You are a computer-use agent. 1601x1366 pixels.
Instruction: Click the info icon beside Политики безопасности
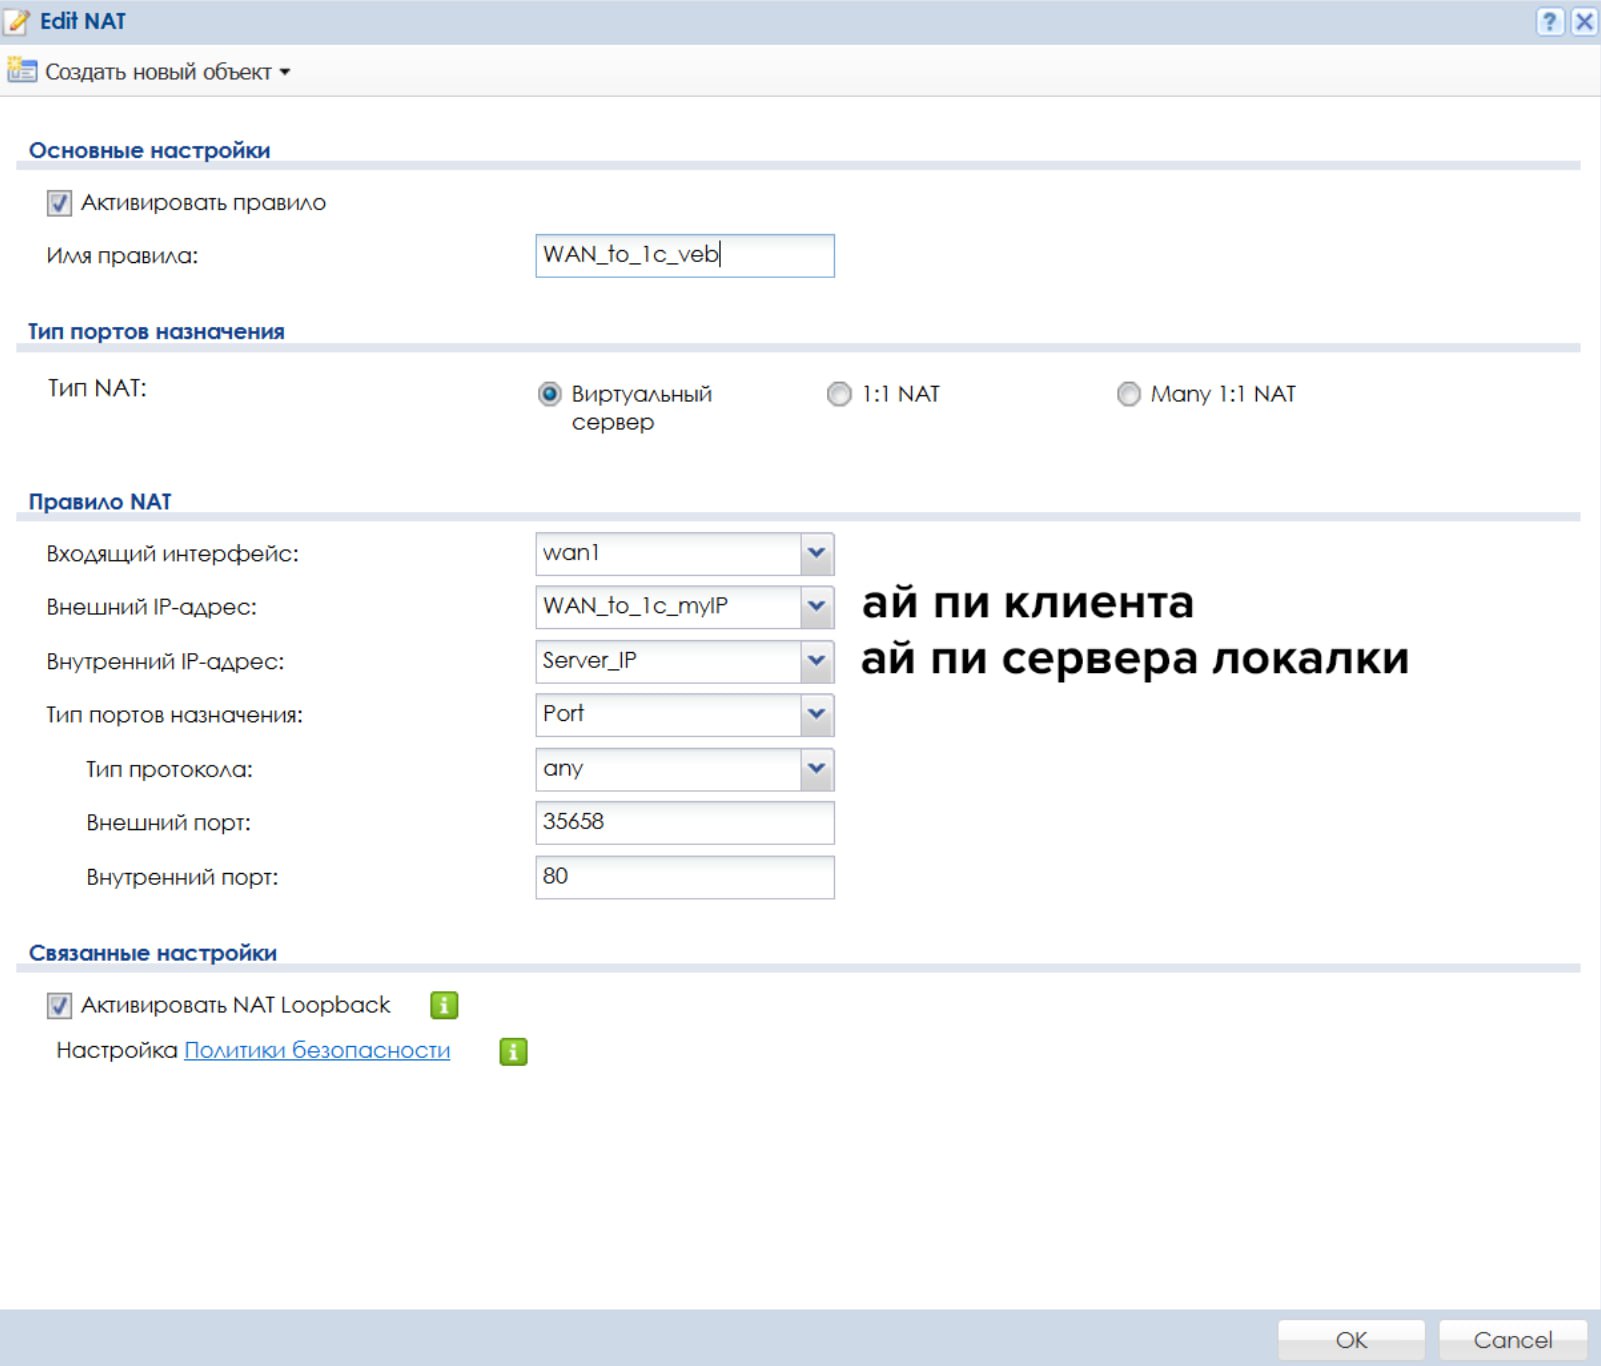coord(513,1051)
